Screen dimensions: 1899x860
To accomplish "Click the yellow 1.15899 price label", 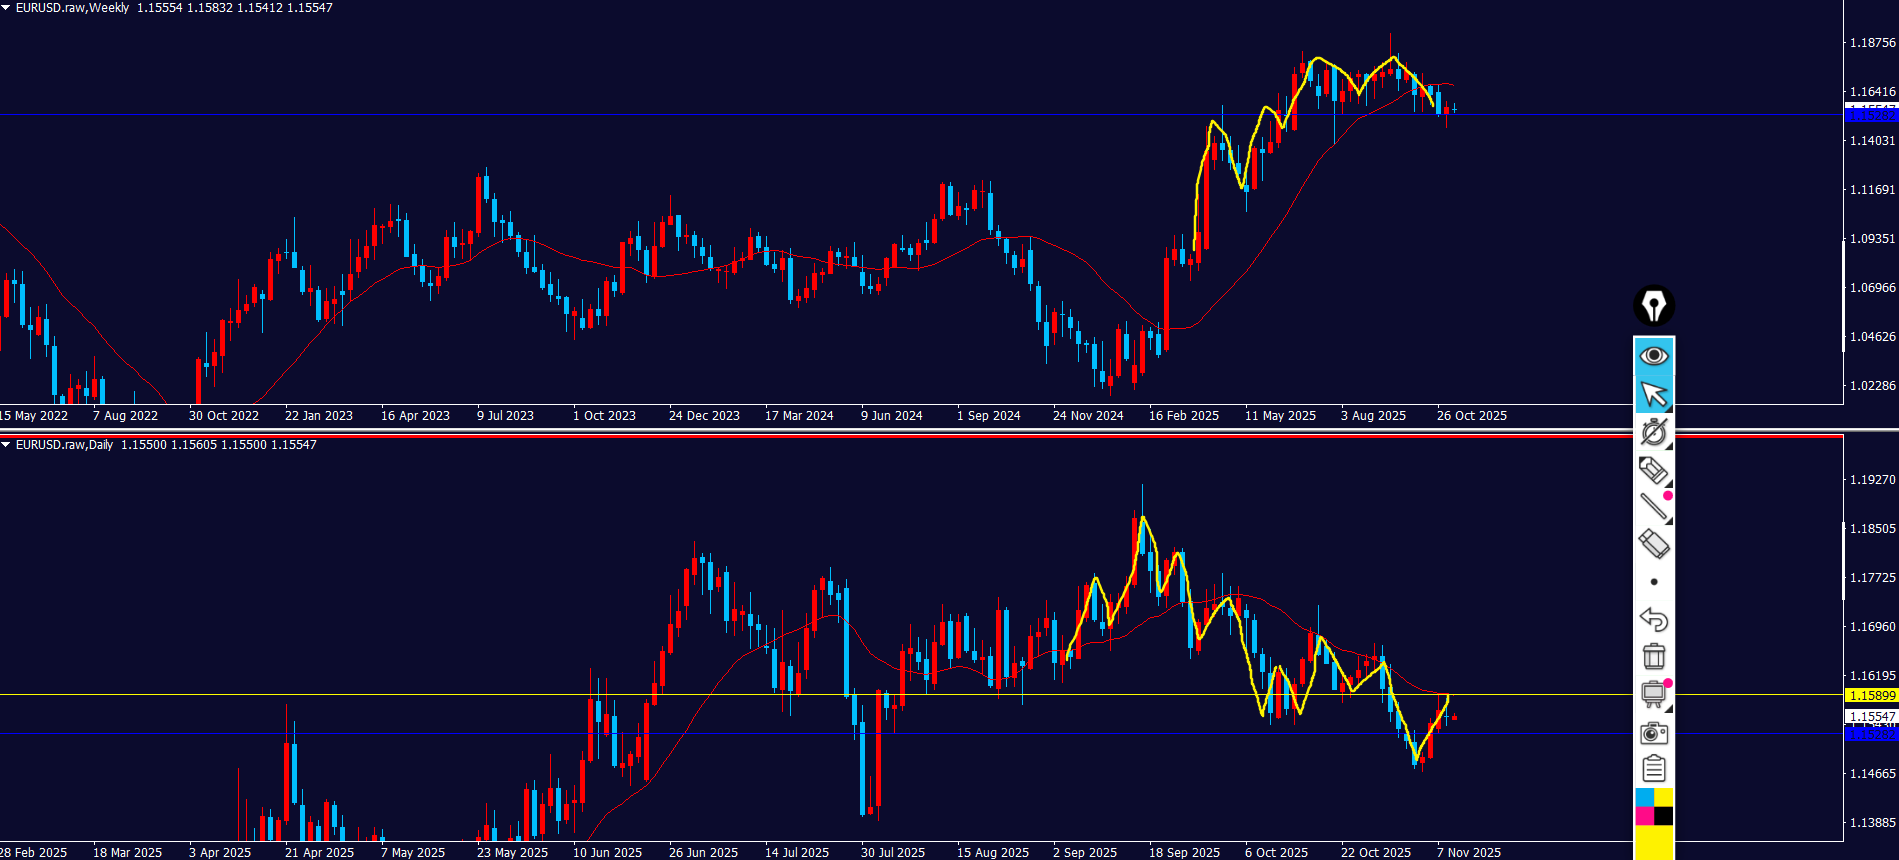I will (1871, 695).
